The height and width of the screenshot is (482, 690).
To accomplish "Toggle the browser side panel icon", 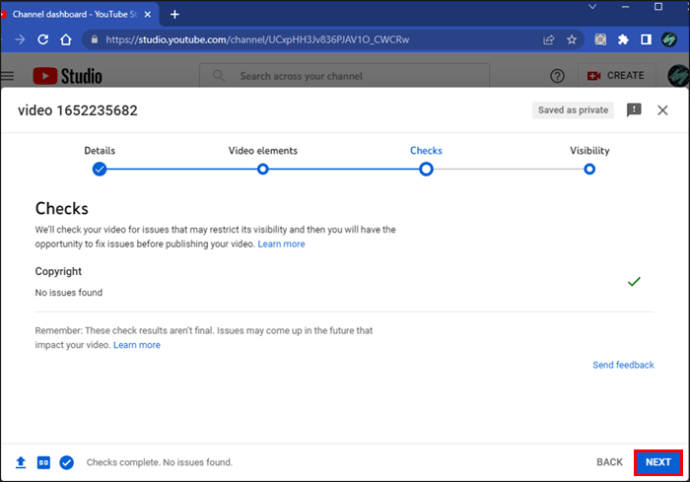I will pyautogui.click(x=646, y=40).
